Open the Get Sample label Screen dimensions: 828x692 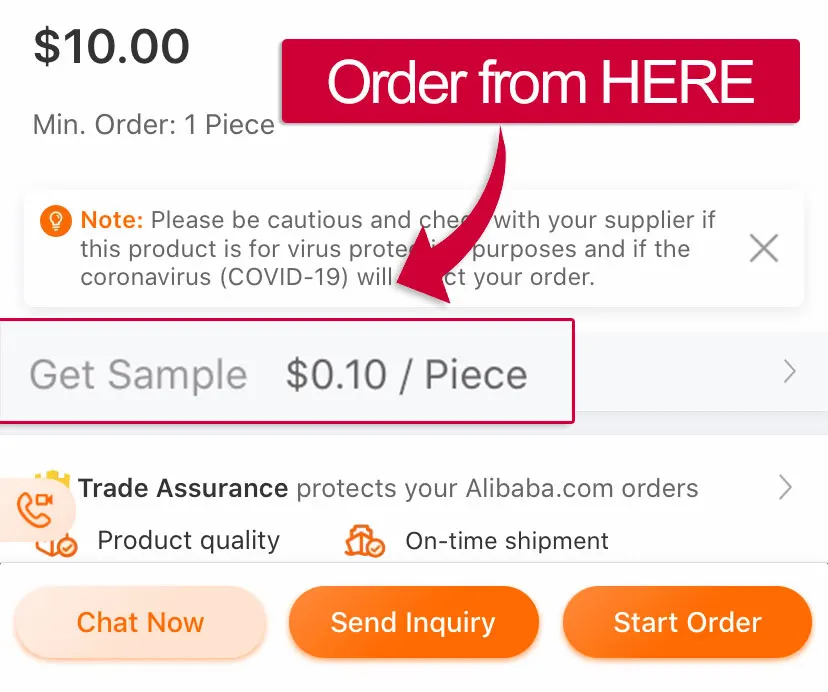[x=138, y=375]
